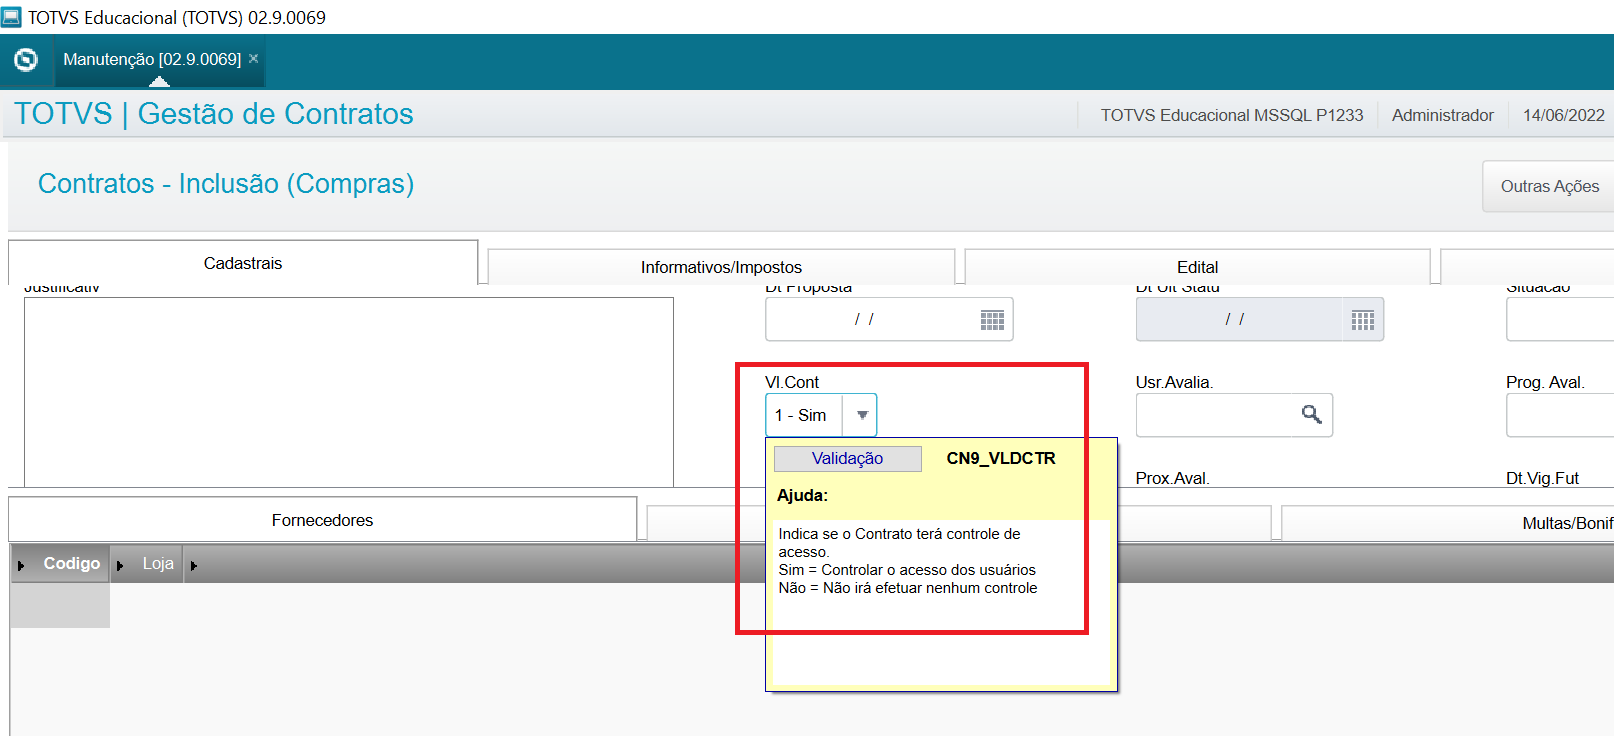Viewport: 1614px width, 736px height.
Task: Click the Prox.Aval. field label
Action: pos(1172,478)
